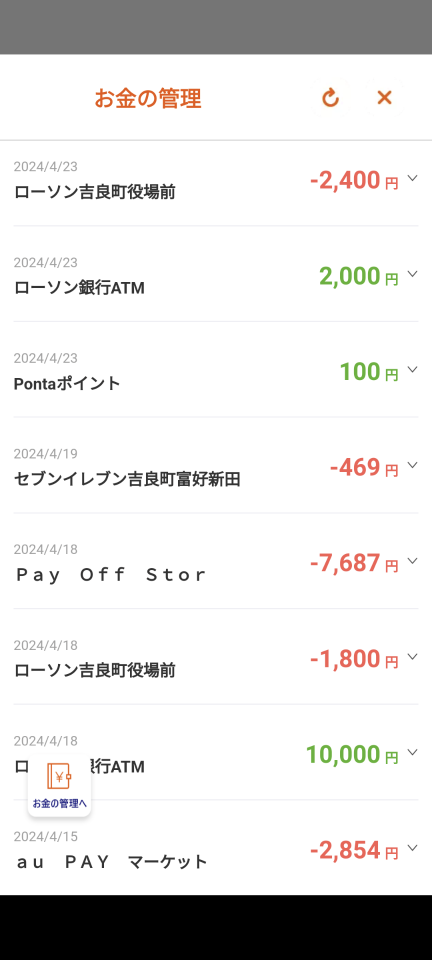Image resolution: width=432 pixels, height=960 pixels.
Task: Expand the -7,687円 Pay Off Stor chevron
Action: point(412,561)
